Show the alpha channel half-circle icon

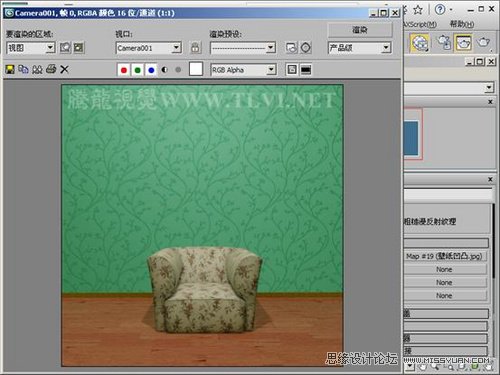(165, 70)
